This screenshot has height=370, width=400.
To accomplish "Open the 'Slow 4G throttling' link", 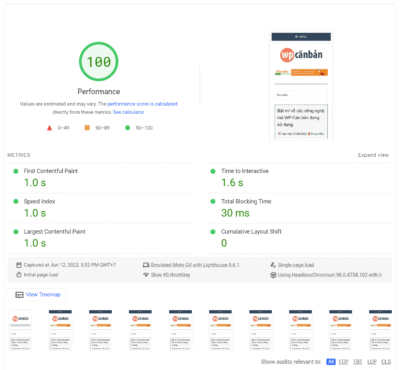I will point(170,275).
